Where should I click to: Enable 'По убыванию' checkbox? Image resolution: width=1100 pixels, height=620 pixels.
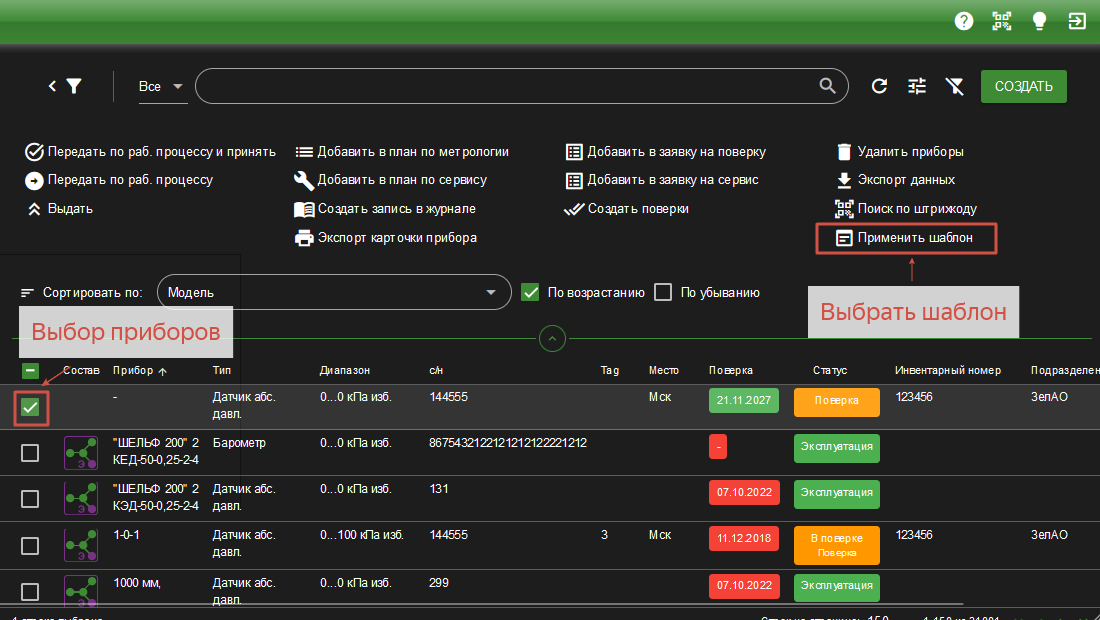click(x=663, y=292)
